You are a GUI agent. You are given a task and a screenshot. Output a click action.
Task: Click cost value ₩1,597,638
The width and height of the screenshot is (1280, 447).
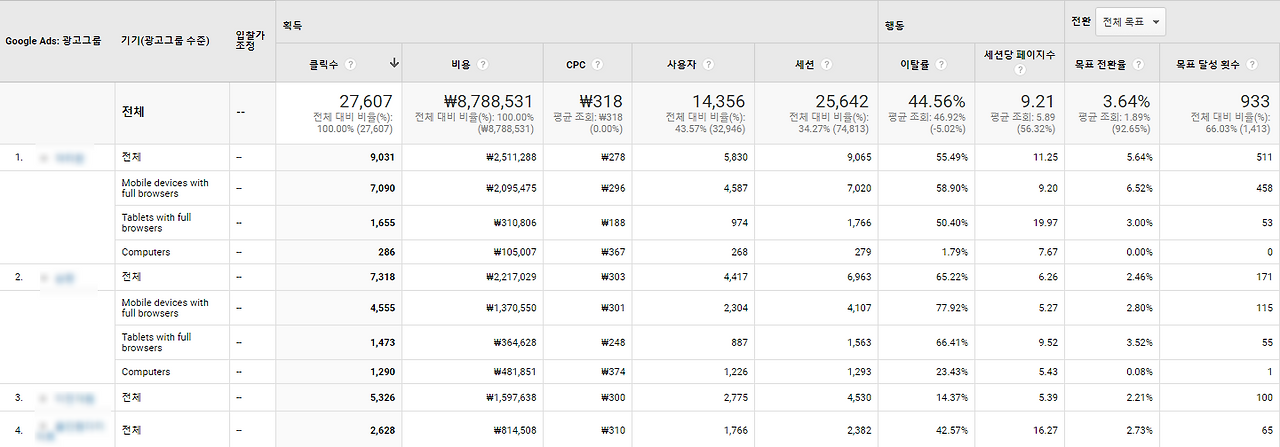tap(511, 397)
